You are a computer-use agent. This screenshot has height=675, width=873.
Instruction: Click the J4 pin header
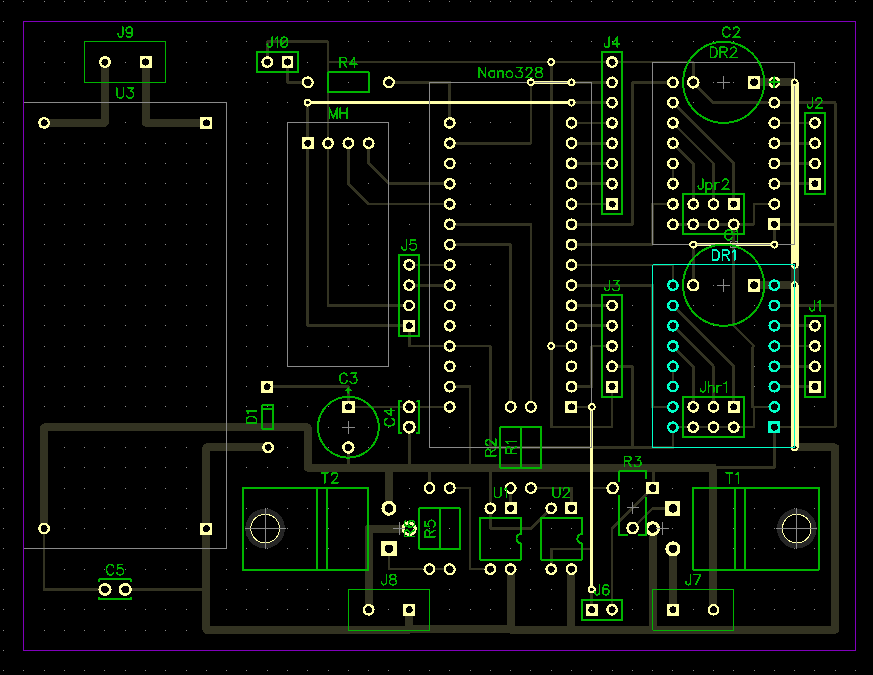[612, 133]
